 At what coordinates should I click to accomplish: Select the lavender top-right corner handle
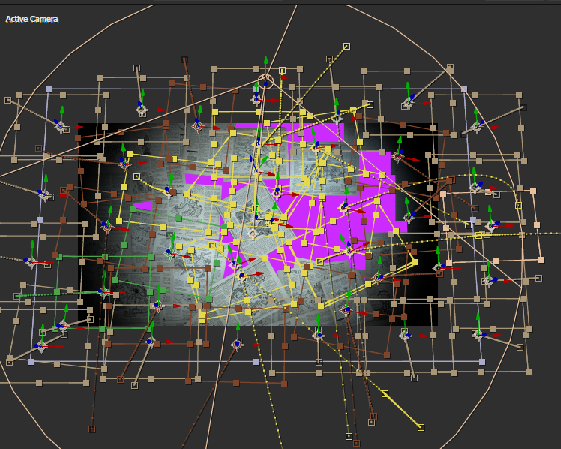tap(464, 89)
